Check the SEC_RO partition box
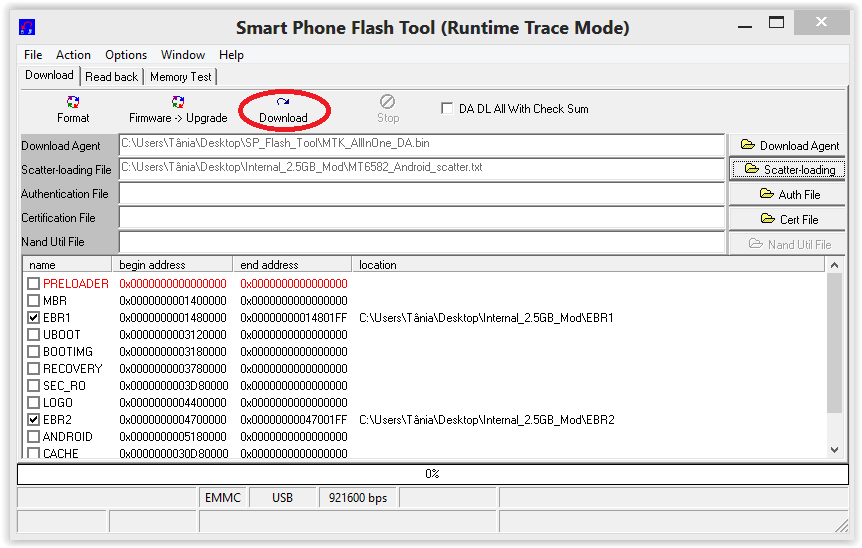862x548 pixels. [34, 386]
